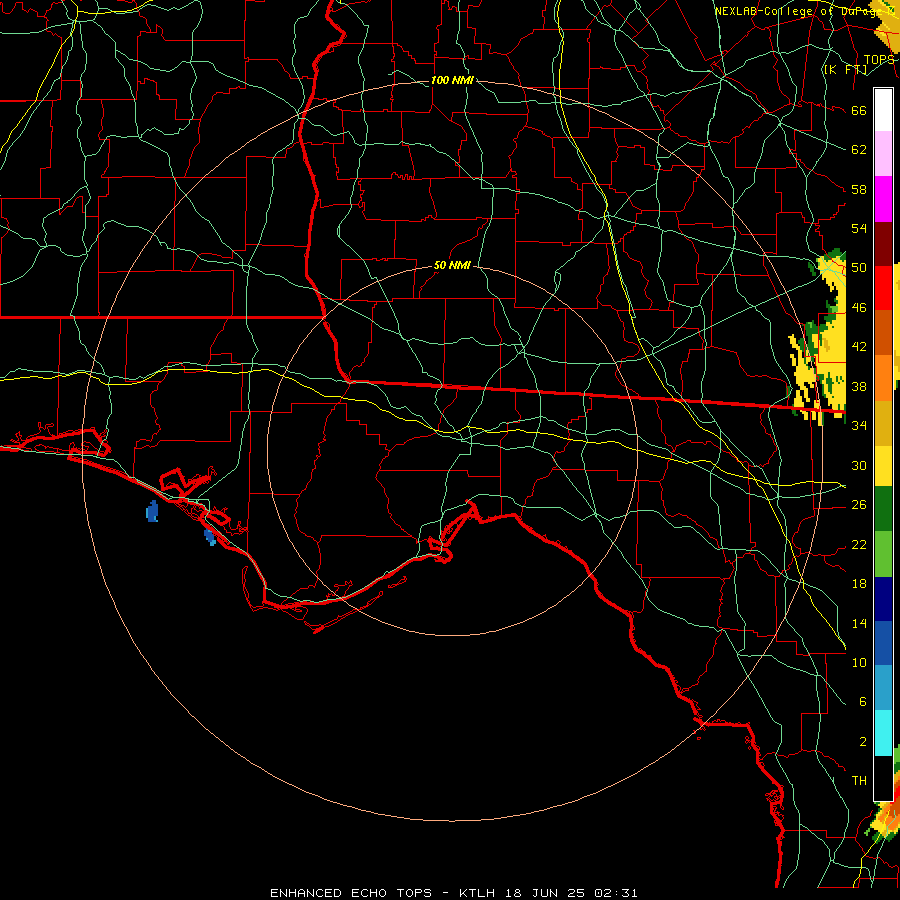Click legend value '18'
Screen dimensions: 900x900
859,584
